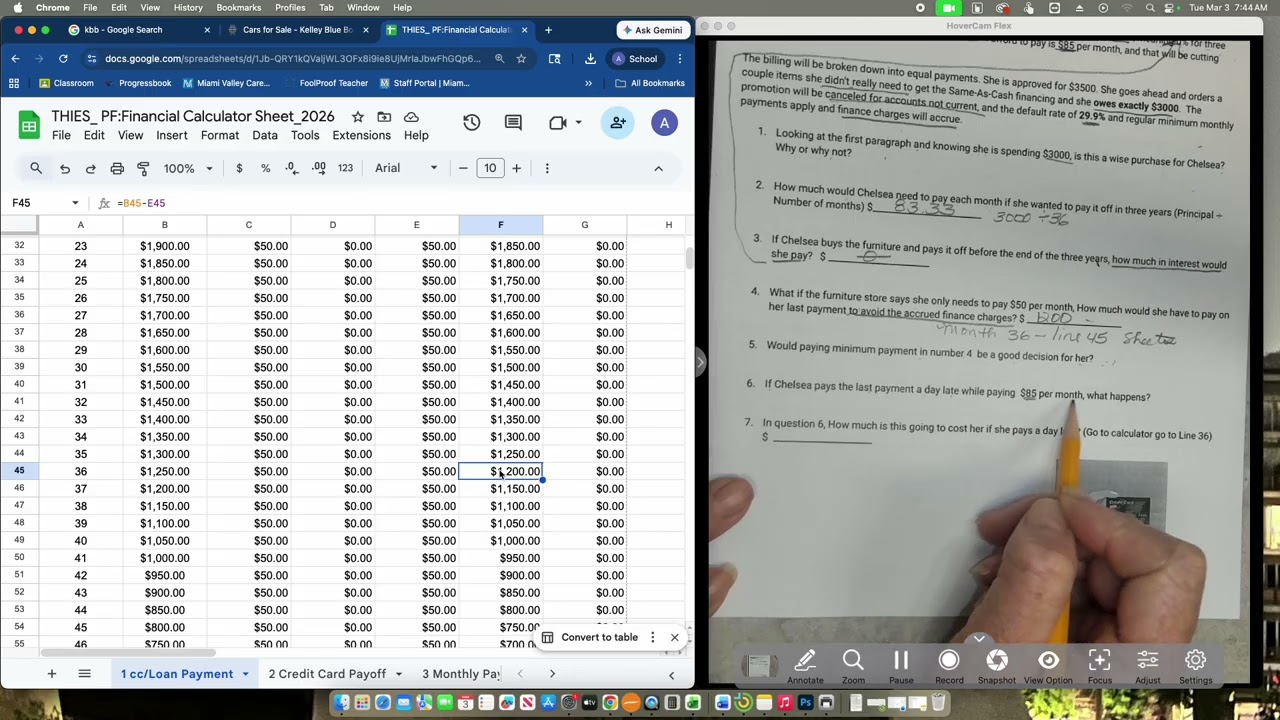Move document to a folder icon
1280x720 pixels.
(x=384, y=117)
